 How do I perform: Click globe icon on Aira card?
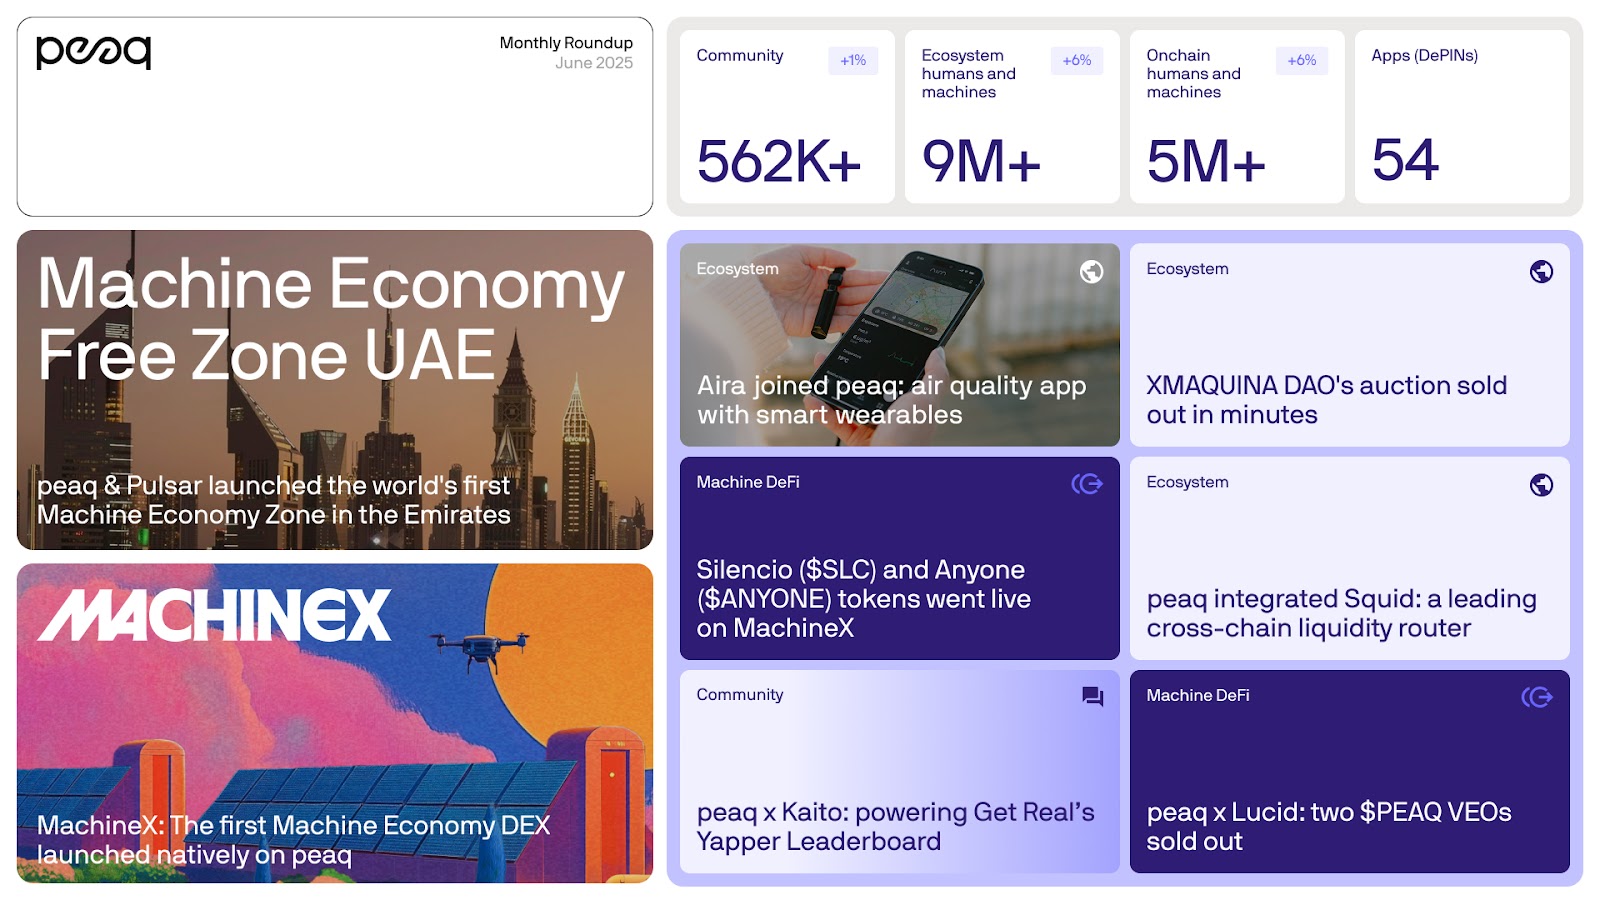1091,271
